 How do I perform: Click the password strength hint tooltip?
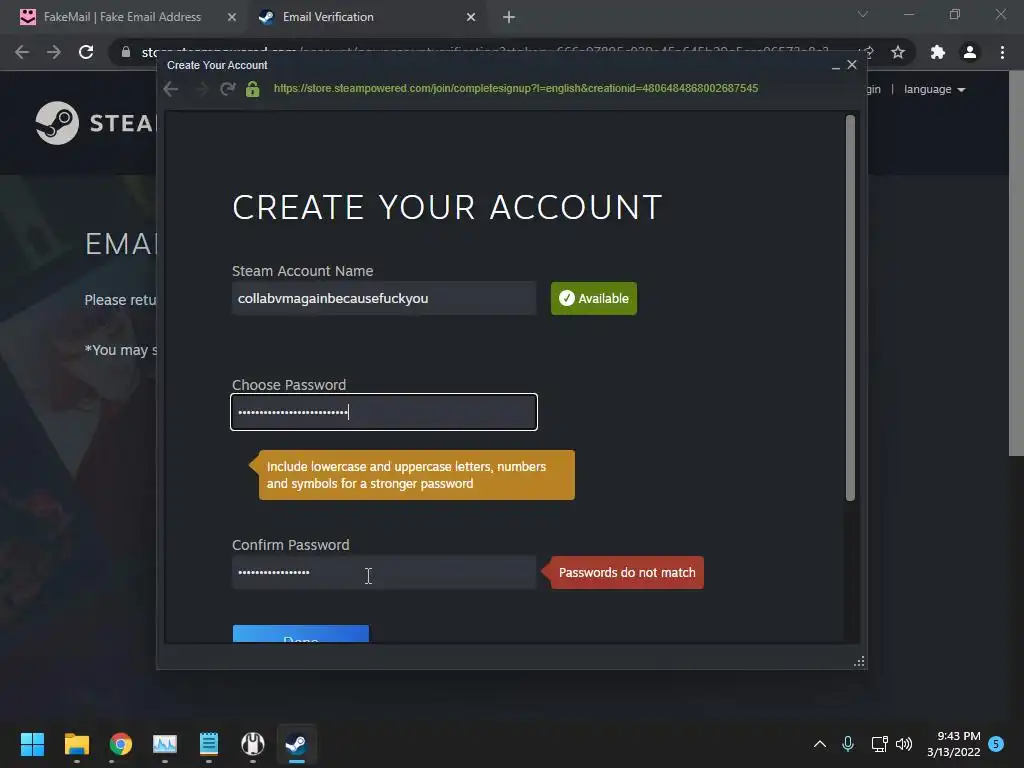point(416,475)
